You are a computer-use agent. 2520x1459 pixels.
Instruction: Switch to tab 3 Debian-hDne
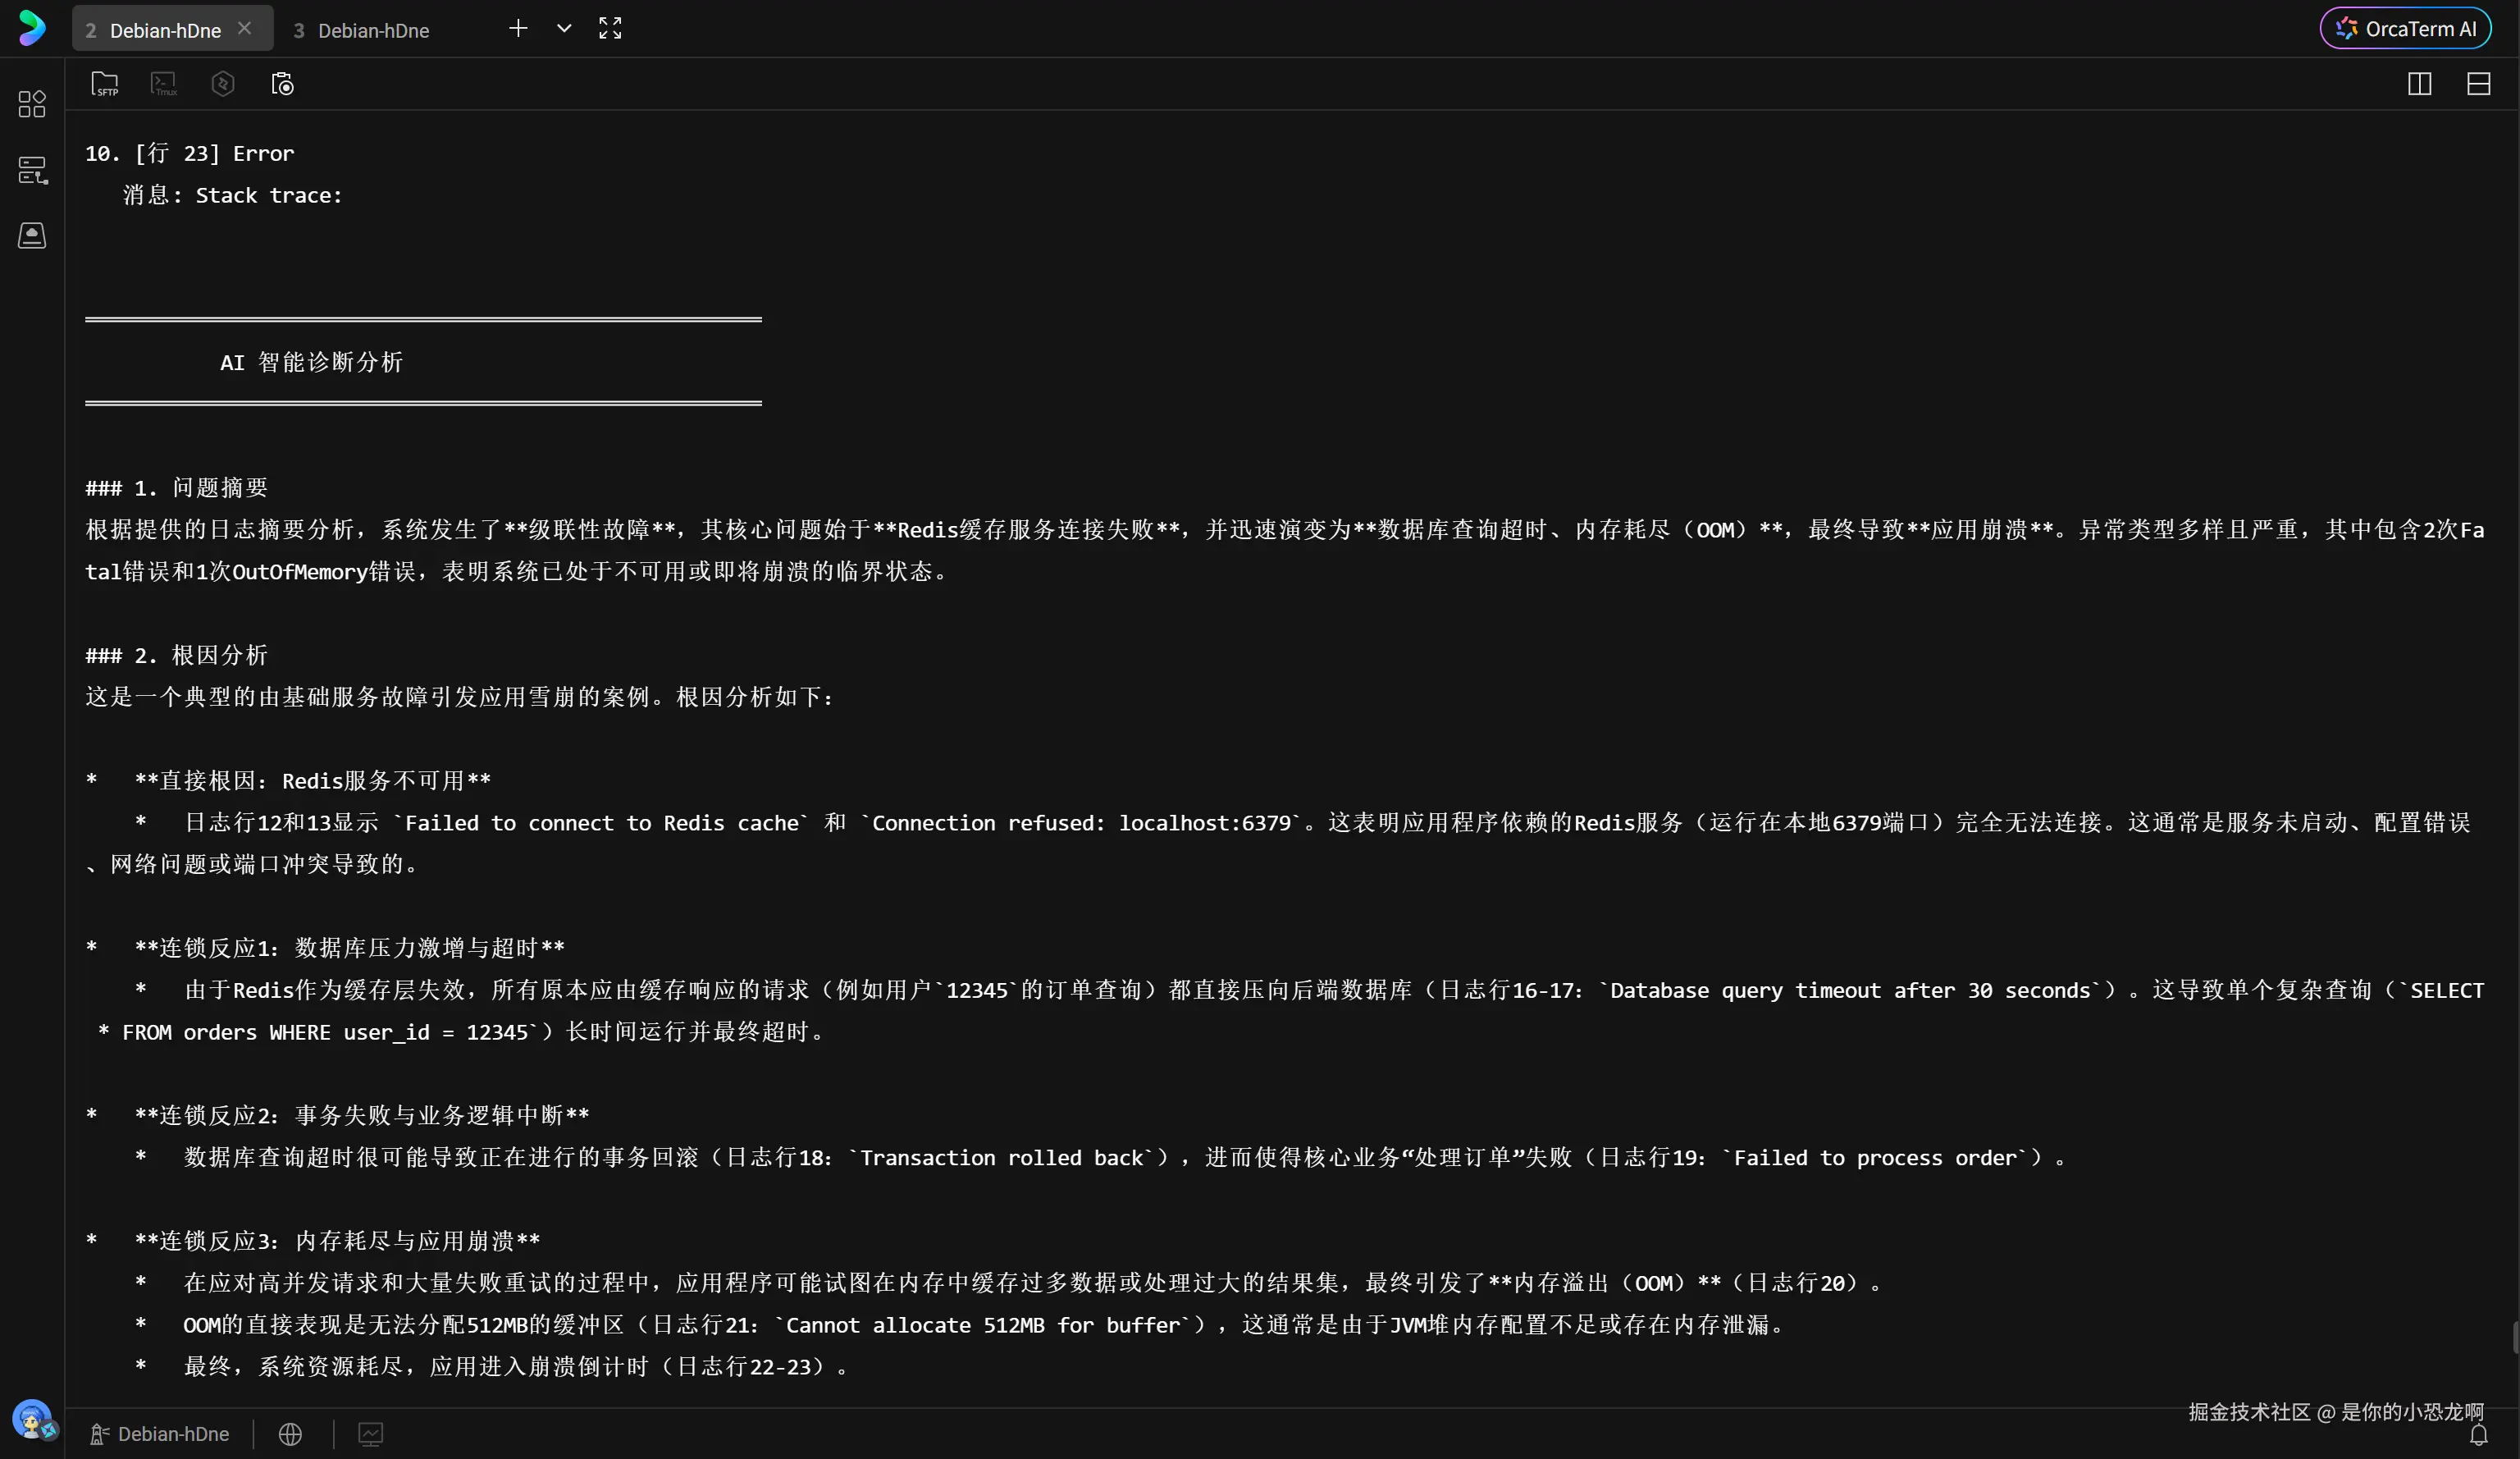pos(362,30)
